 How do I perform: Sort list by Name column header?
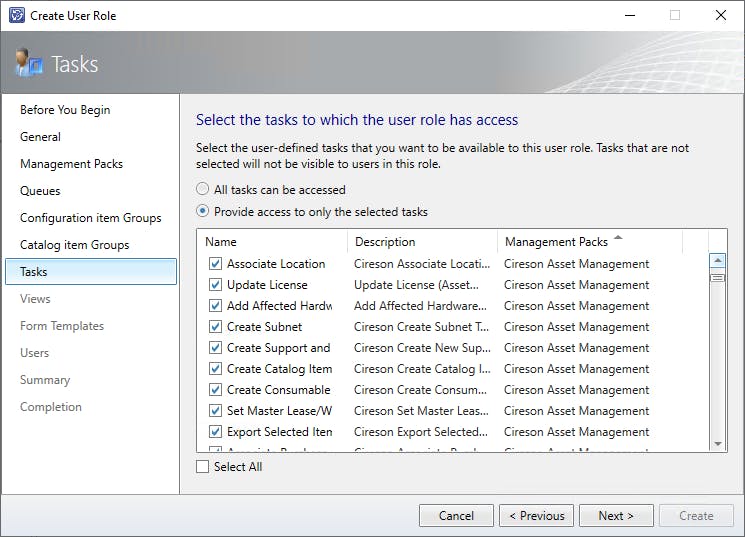221,242
